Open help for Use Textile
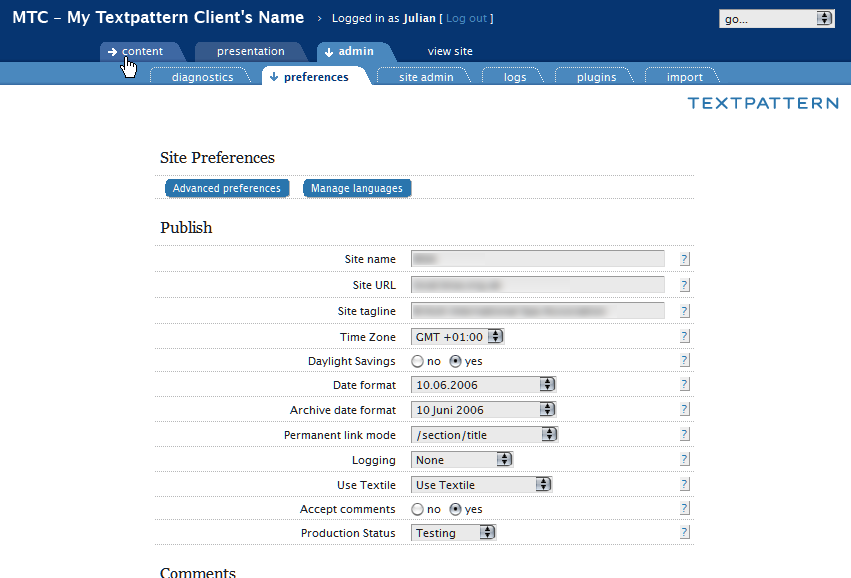Screen dimensions: 851x578 [x=684, y=484]
